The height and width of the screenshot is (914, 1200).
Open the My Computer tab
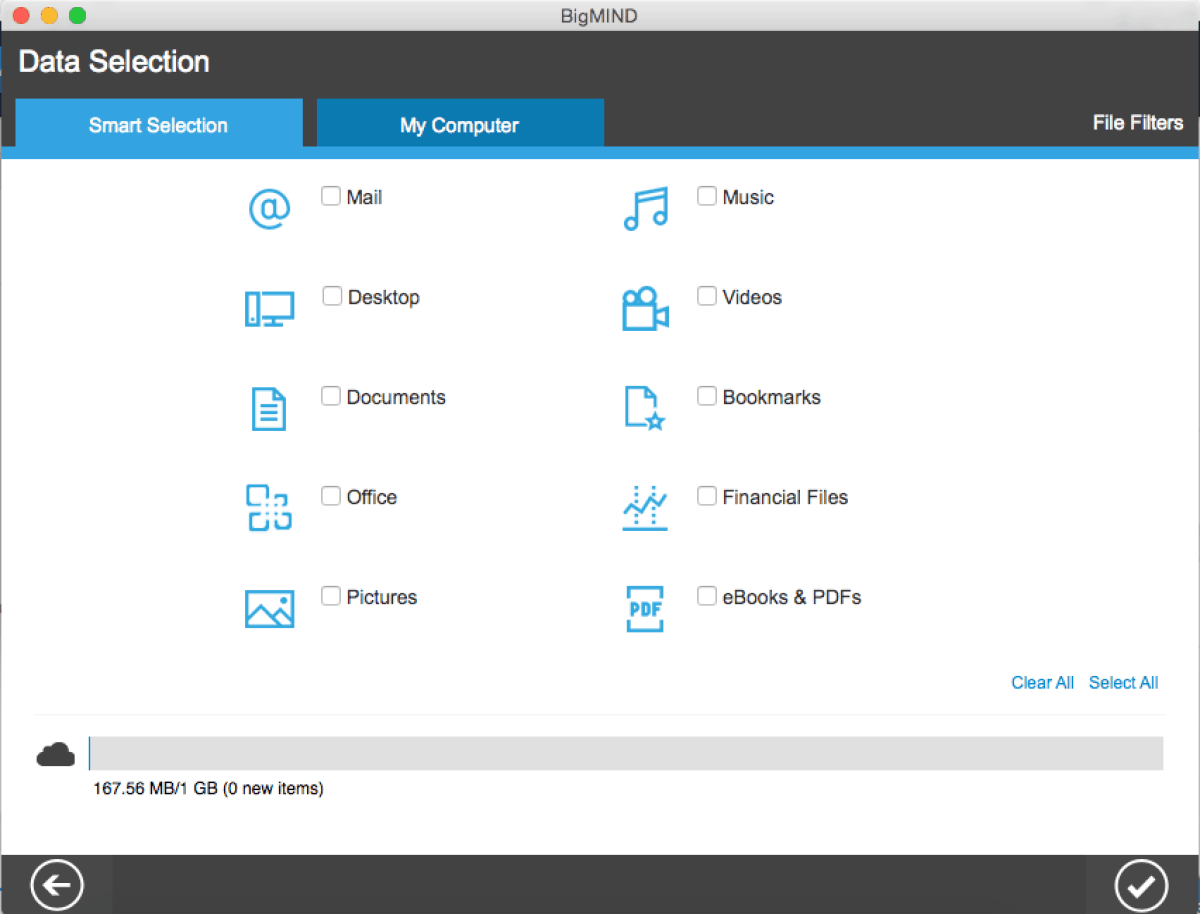click(460, 124)
